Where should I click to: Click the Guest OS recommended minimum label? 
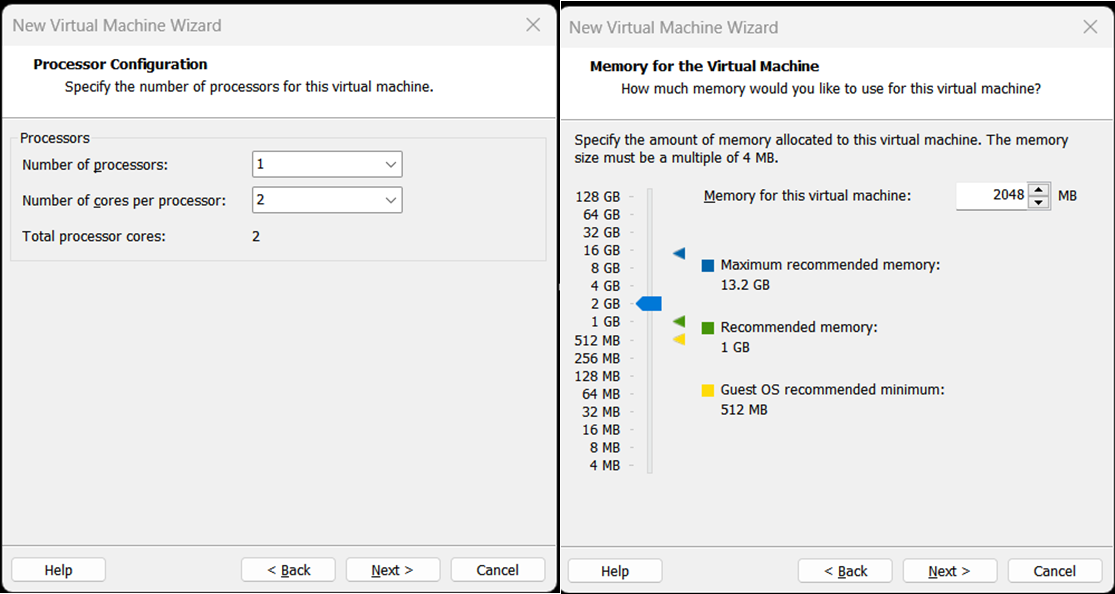[833, 390]
